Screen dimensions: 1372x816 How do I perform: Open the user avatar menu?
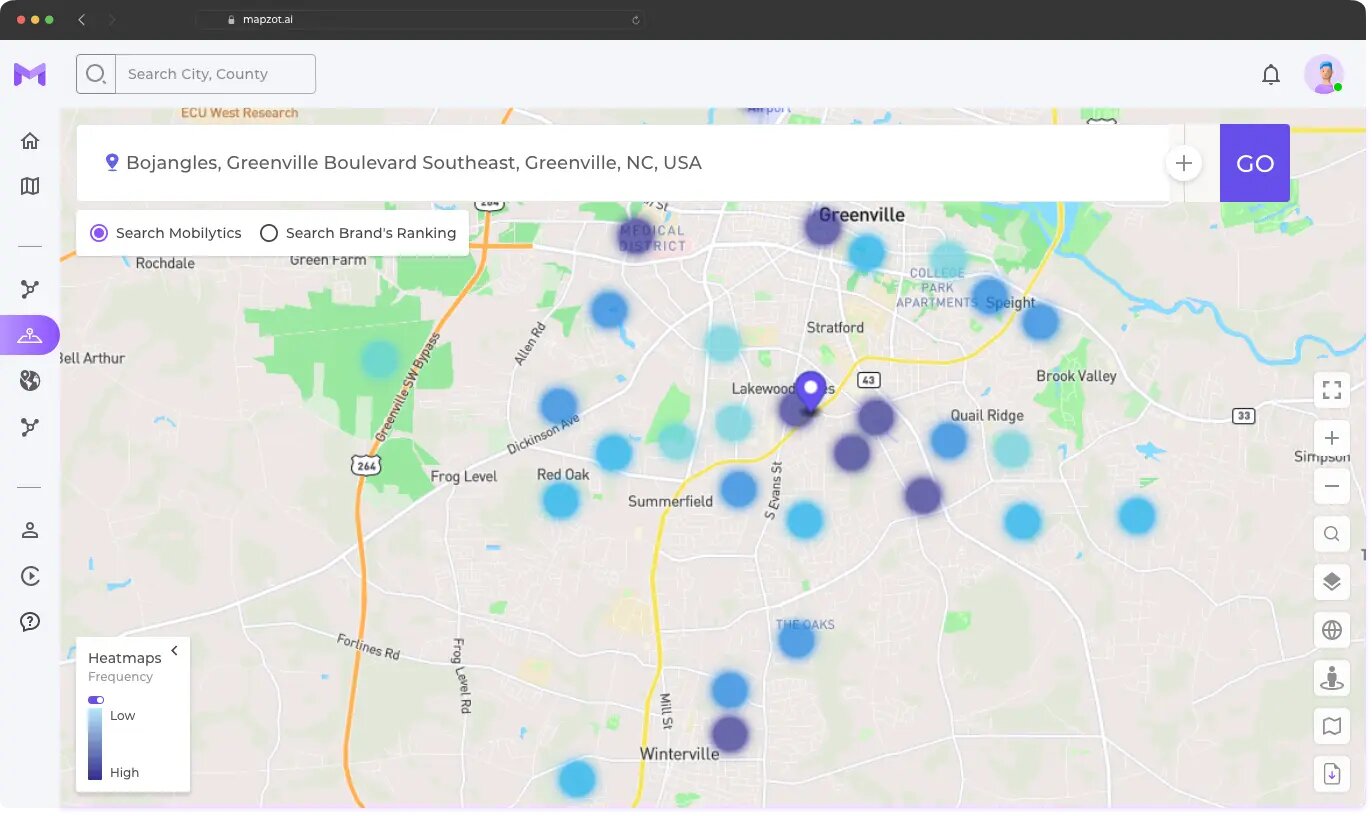1324,74
